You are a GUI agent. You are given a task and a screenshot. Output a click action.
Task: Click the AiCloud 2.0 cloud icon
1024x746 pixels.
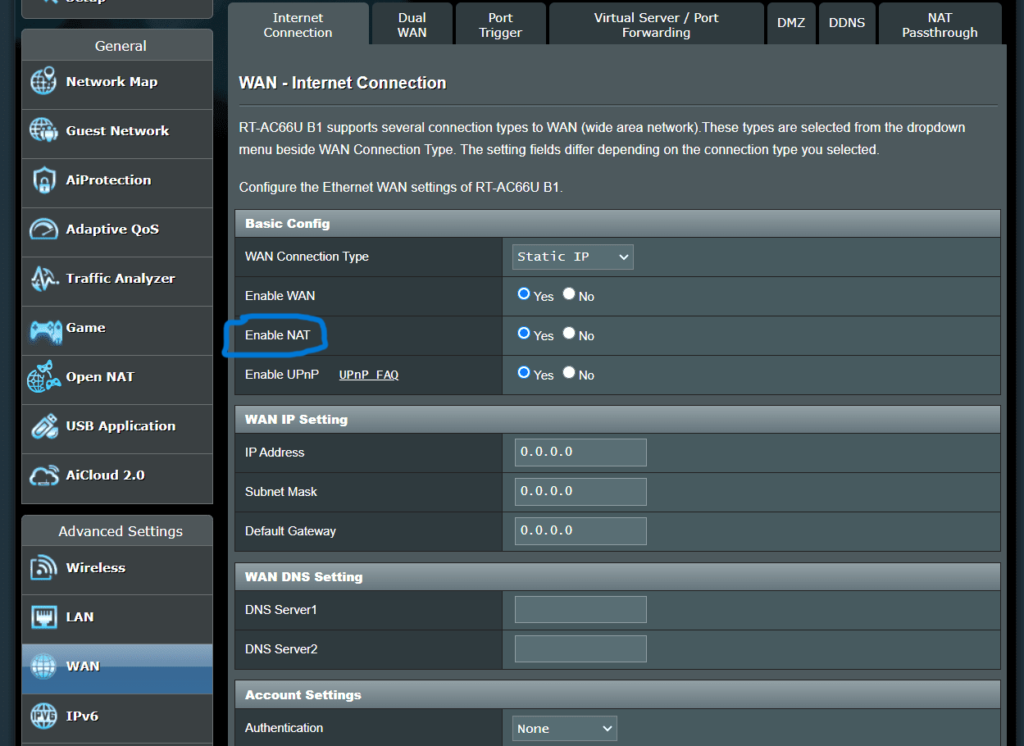click(x=44, y=475)
